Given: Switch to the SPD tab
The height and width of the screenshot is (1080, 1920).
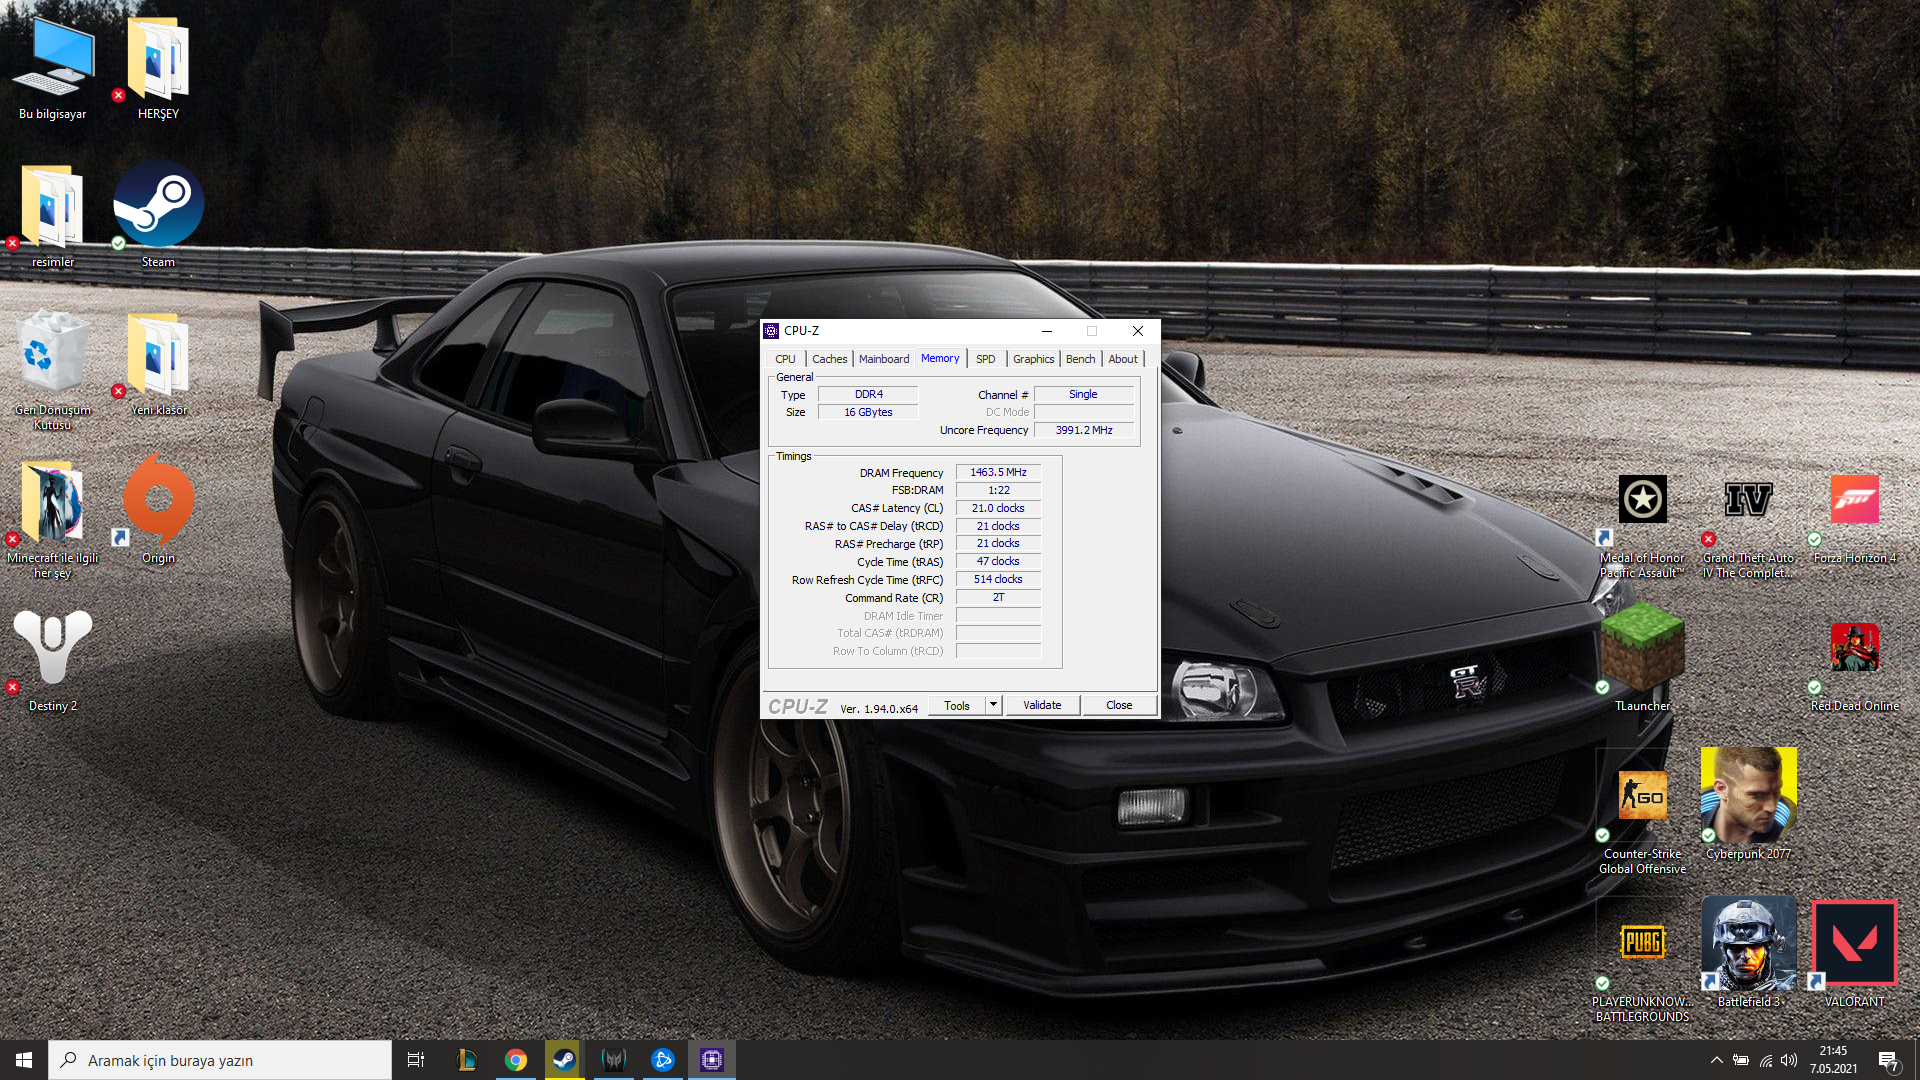Looking at the screenshot, I should click(x=985, y=359).
